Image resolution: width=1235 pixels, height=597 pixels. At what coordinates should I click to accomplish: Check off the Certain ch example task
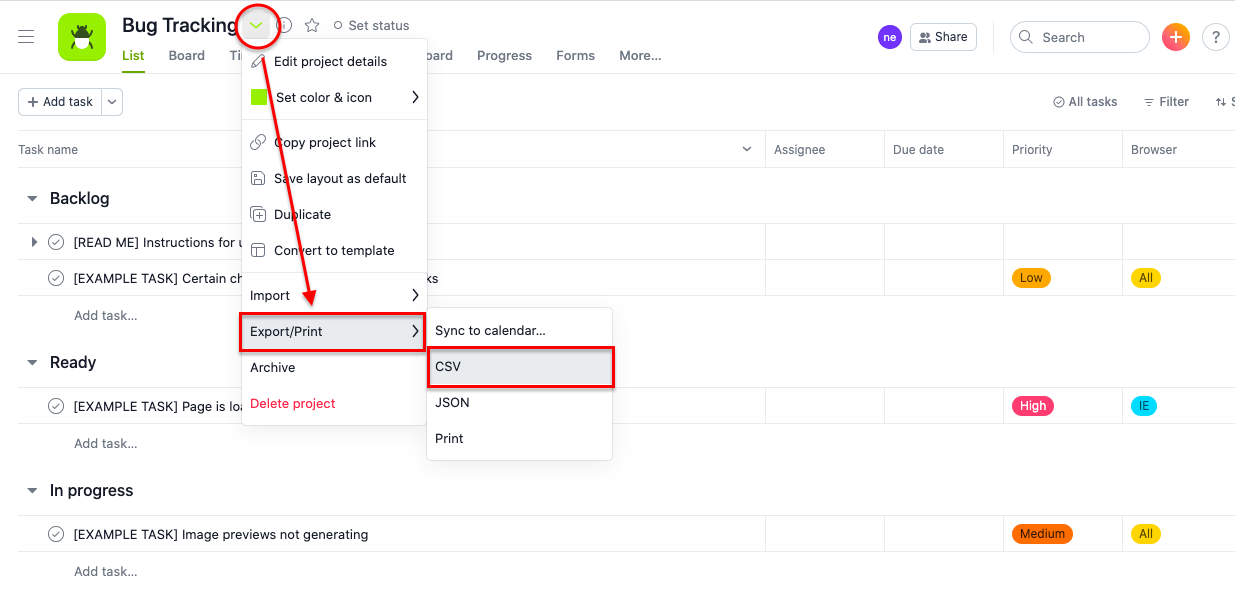pos(56,278)
